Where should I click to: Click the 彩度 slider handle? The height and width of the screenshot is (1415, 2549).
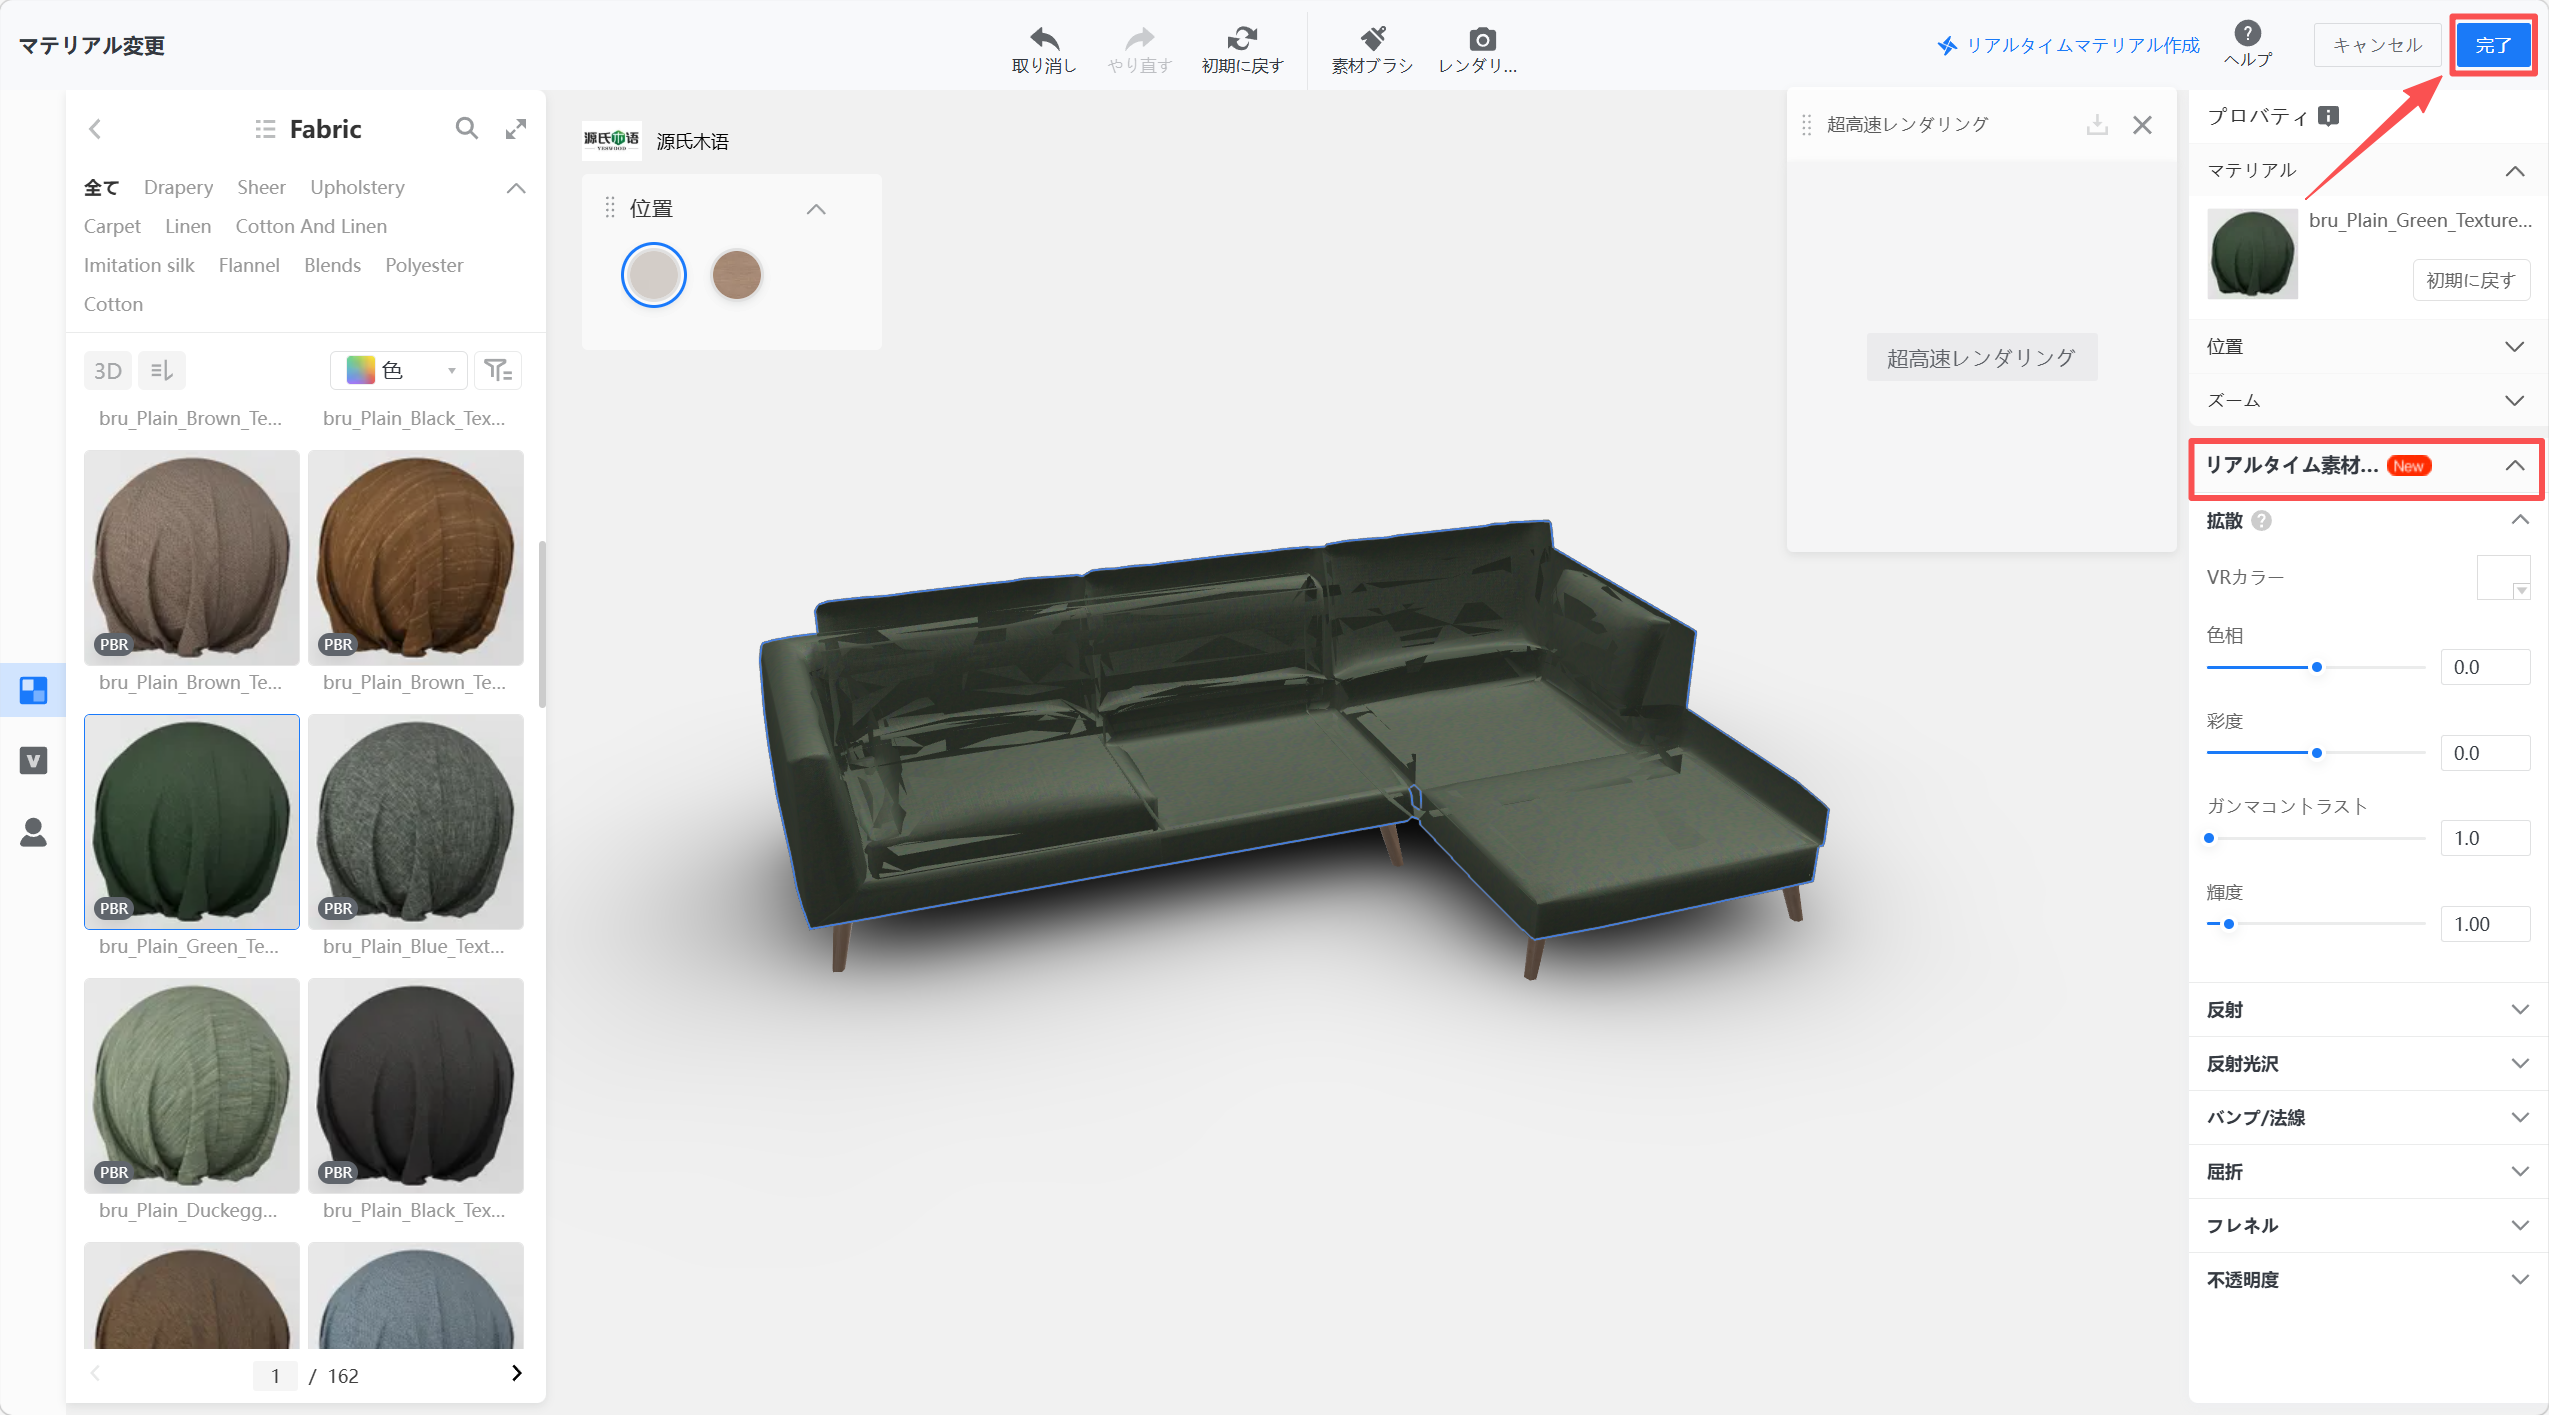2316,753
